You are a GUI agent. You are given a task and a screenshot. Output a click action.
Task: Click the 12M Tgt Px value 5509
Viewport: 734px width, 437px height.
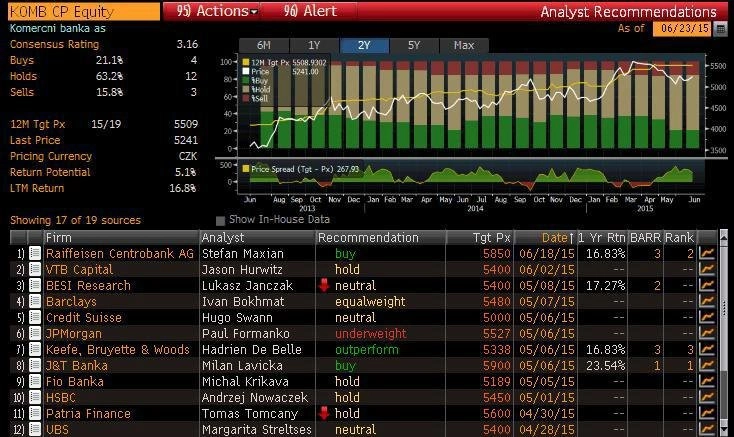point(186,124)
